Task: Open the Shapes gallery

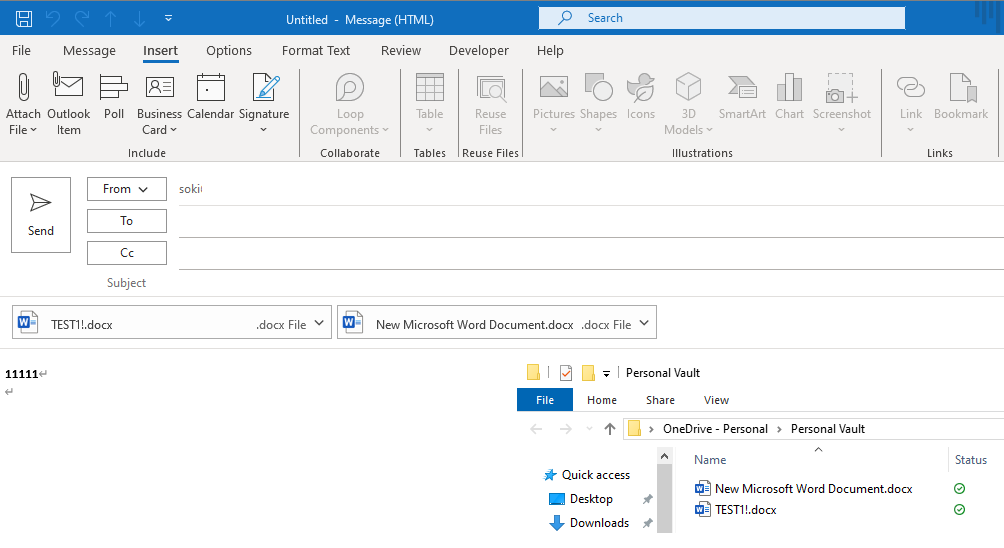Action: 599,104
